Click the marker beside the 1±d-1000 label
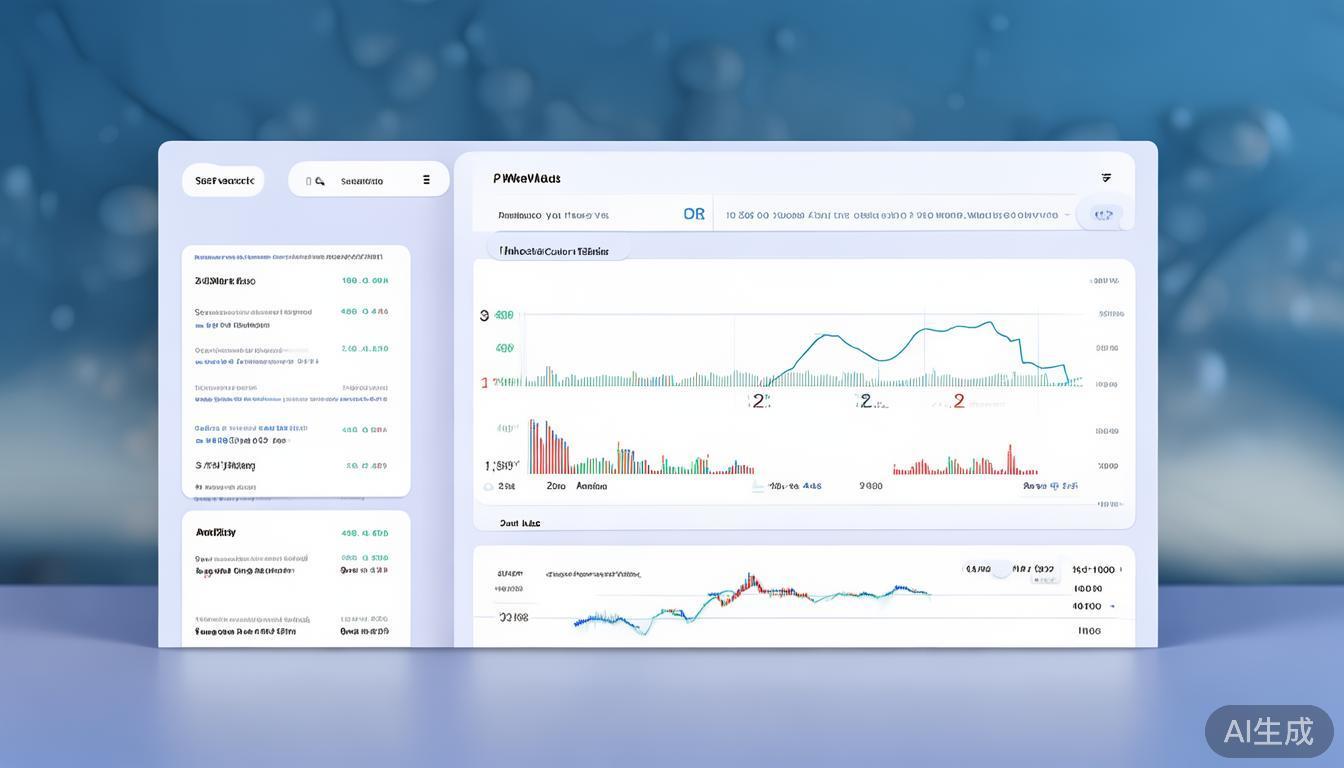 pos(1120,570)
